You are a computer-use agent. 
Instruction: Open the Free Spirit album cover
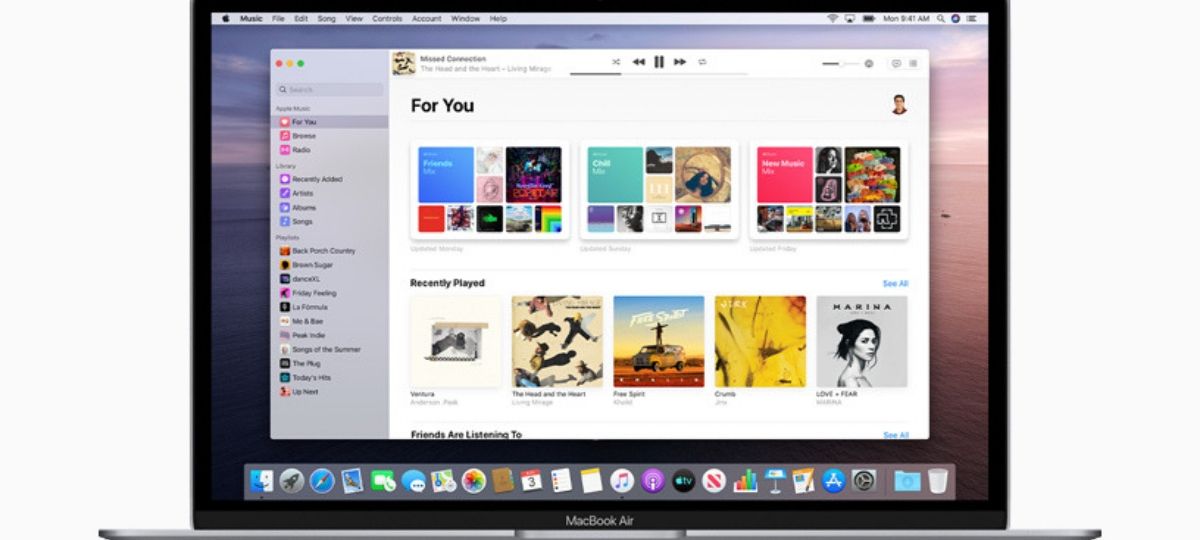[x=658, y=341]
